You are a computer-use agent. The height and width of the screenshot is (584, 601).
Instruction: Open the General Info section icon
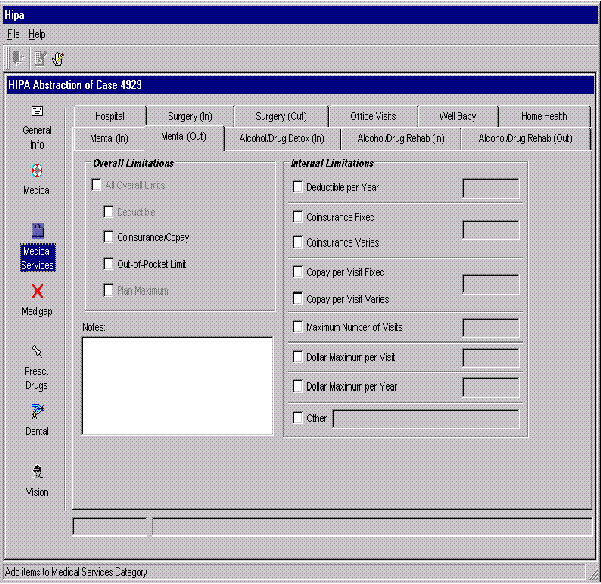click(37, 112)
